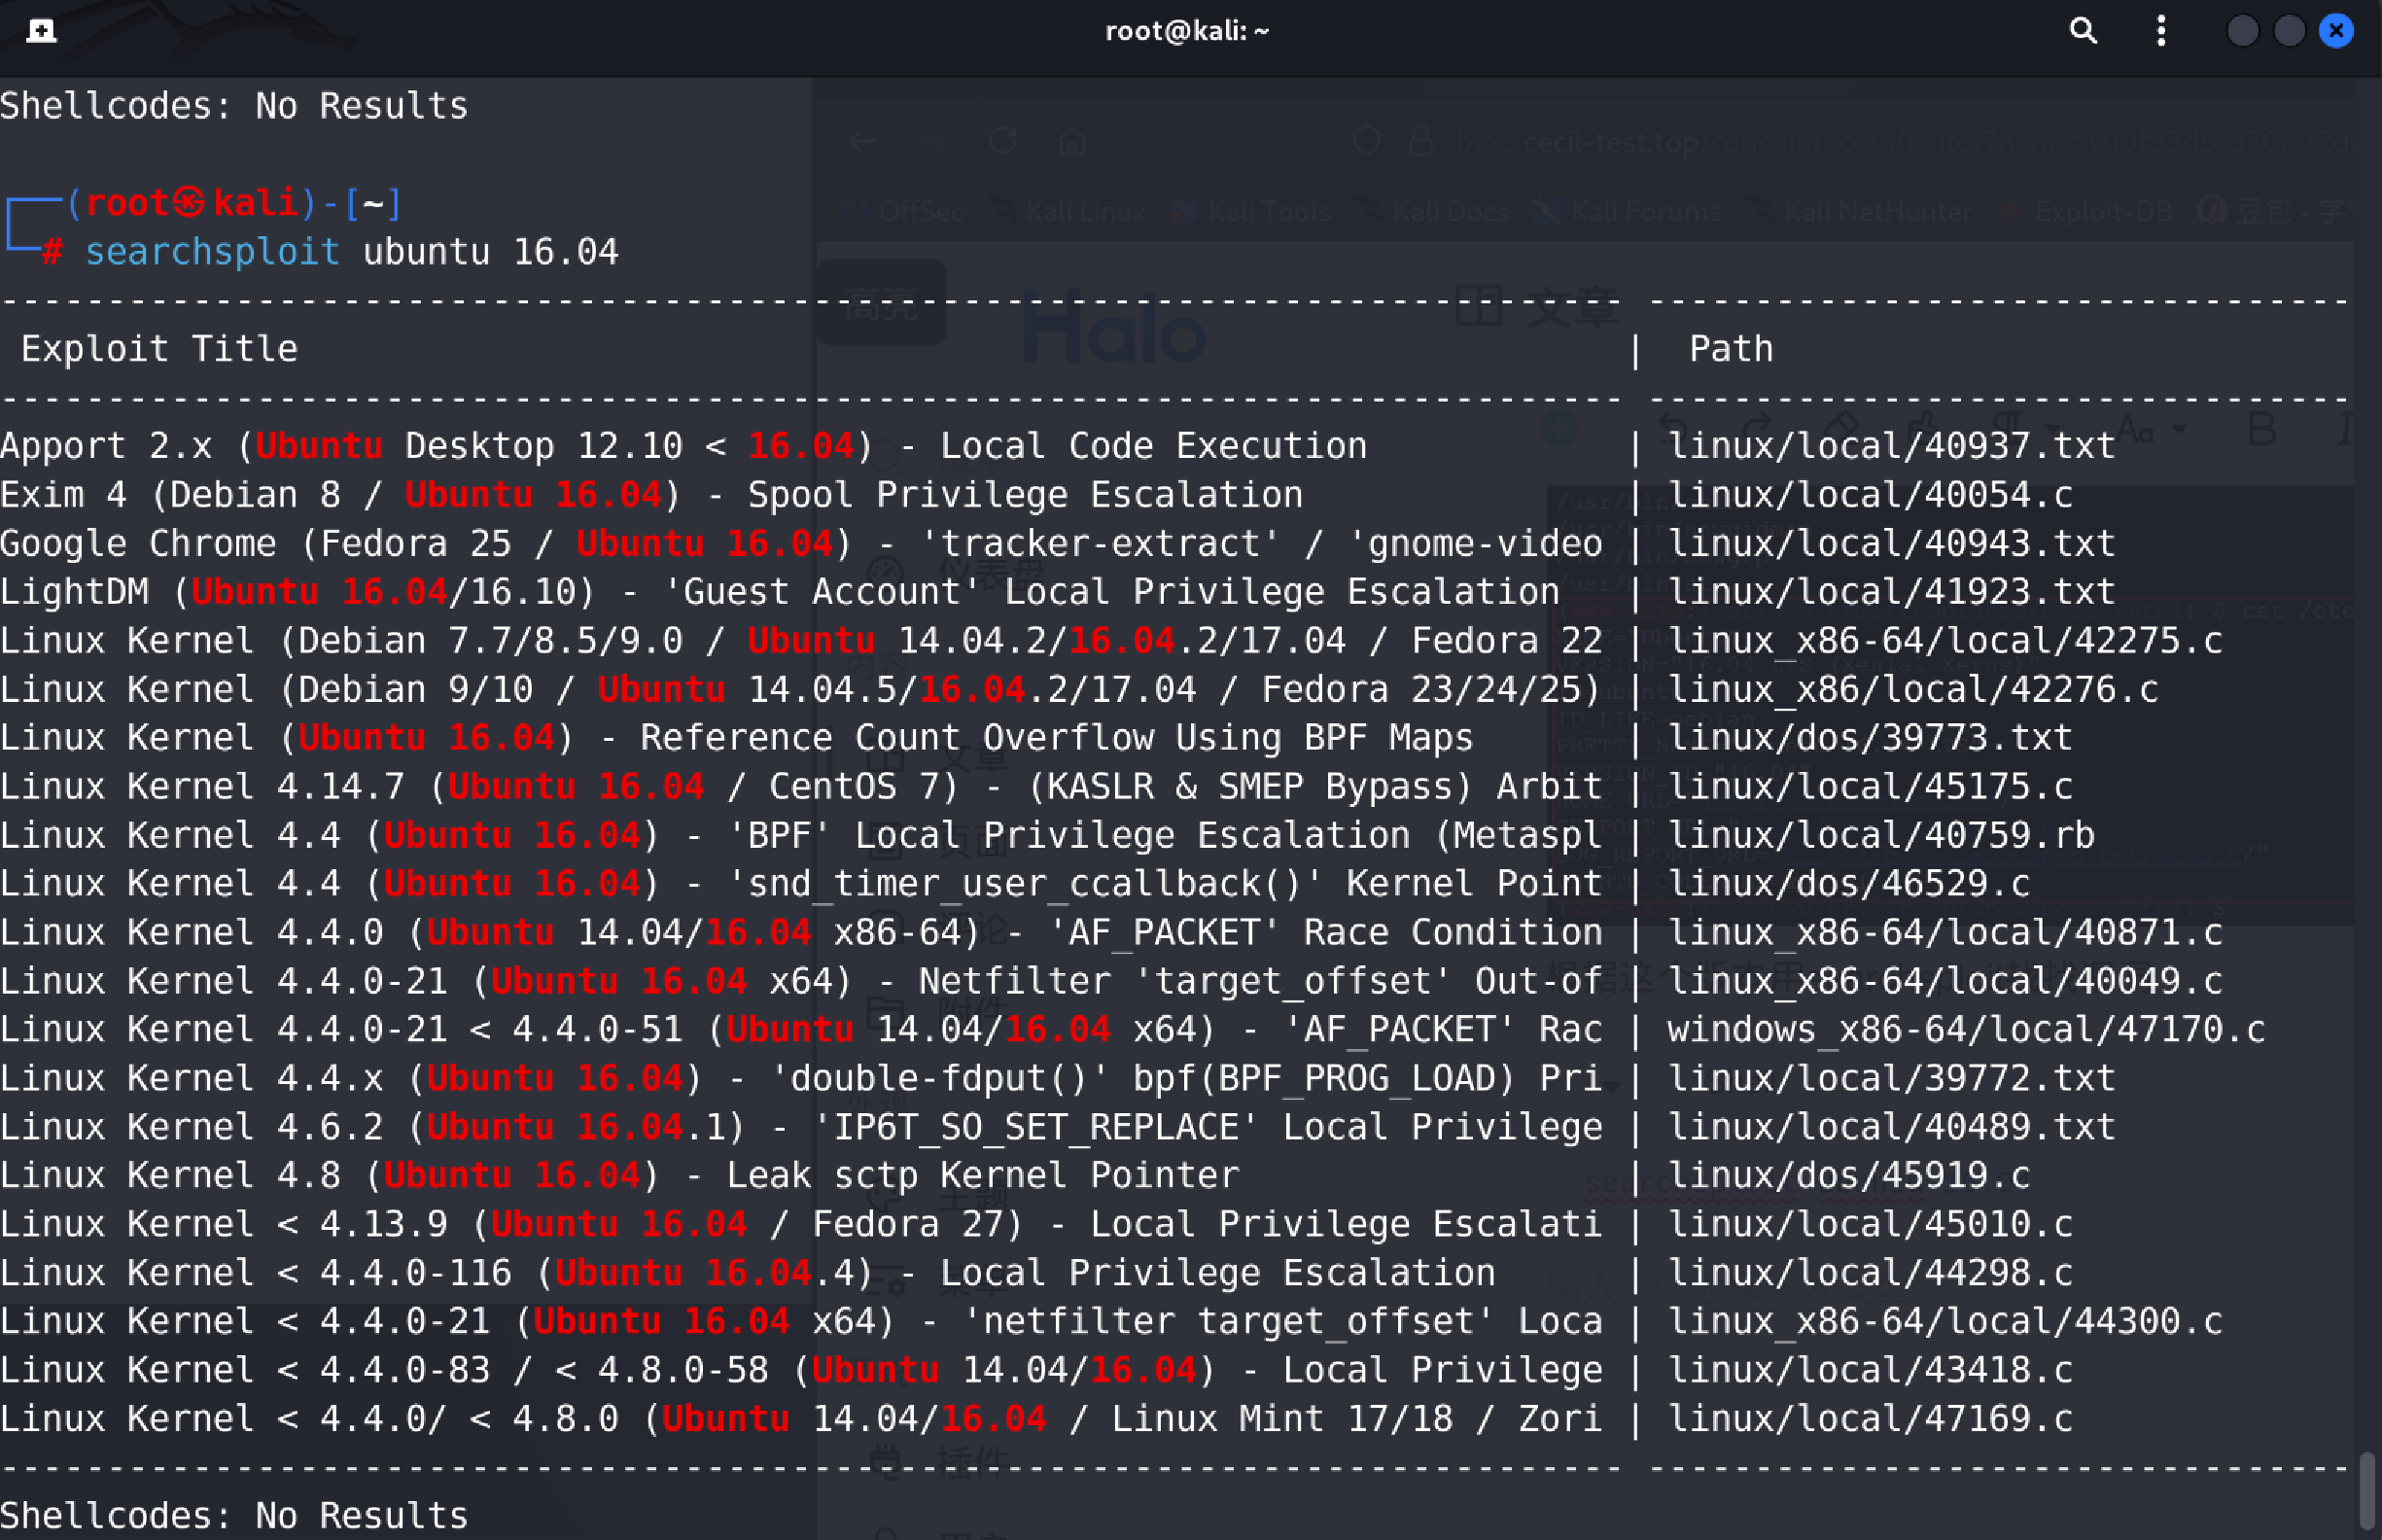Click the 'double-fdput()' bpf exploit title
2382x1540 pixels.
(801, 1079)
